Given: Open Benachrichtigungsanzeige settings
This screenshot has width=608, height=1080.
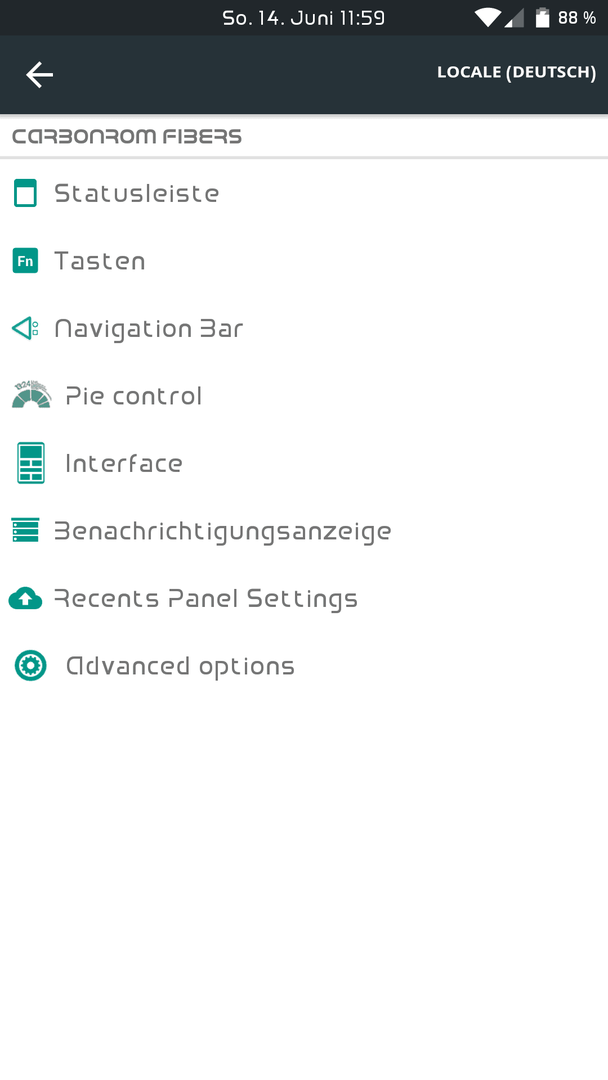Looking at the screenshot, I should (x=304, y=531).
